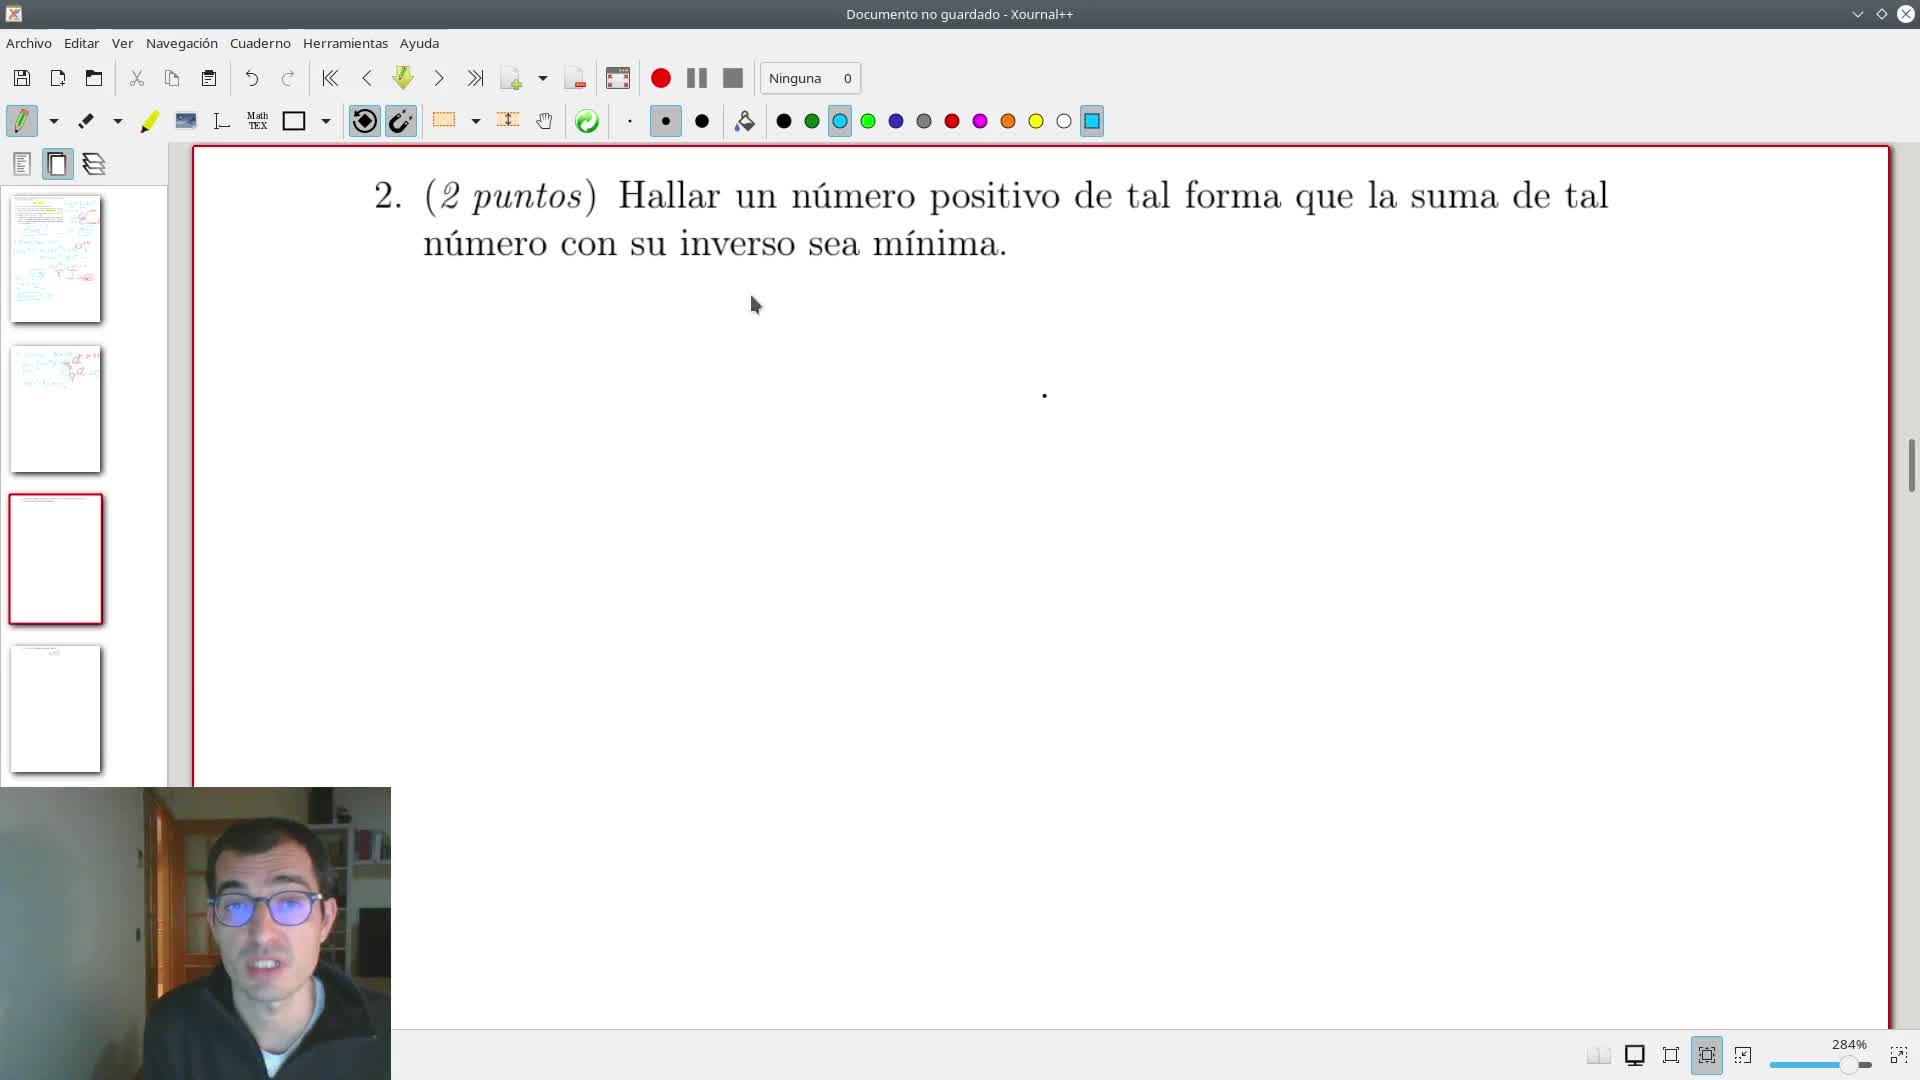Open the Cuaderno menu

pyautogui.click(x=260, y=43)
